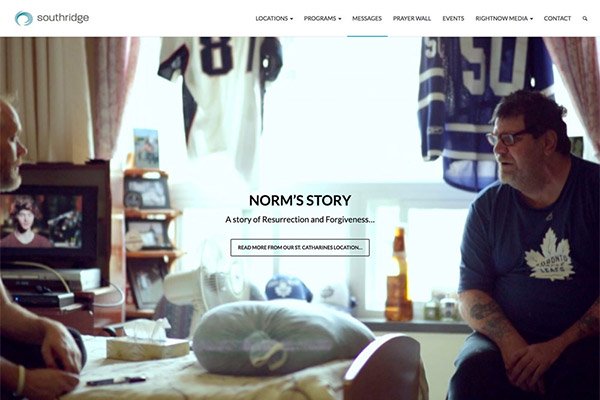Viewport: 600px width, 400px height.
Task: Open the Locations menu
Action: tap(274, 18)
